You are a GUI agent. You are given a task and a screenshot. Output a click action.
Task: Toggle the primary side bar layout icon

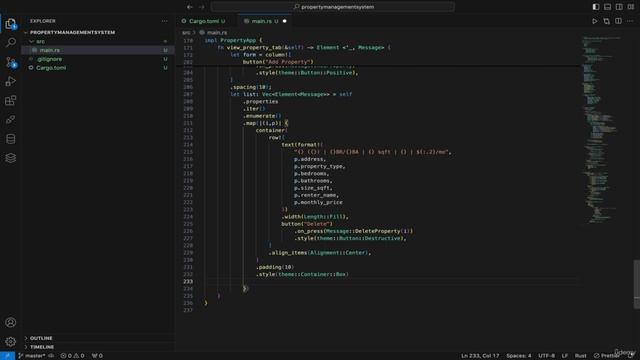click(596, 7)
